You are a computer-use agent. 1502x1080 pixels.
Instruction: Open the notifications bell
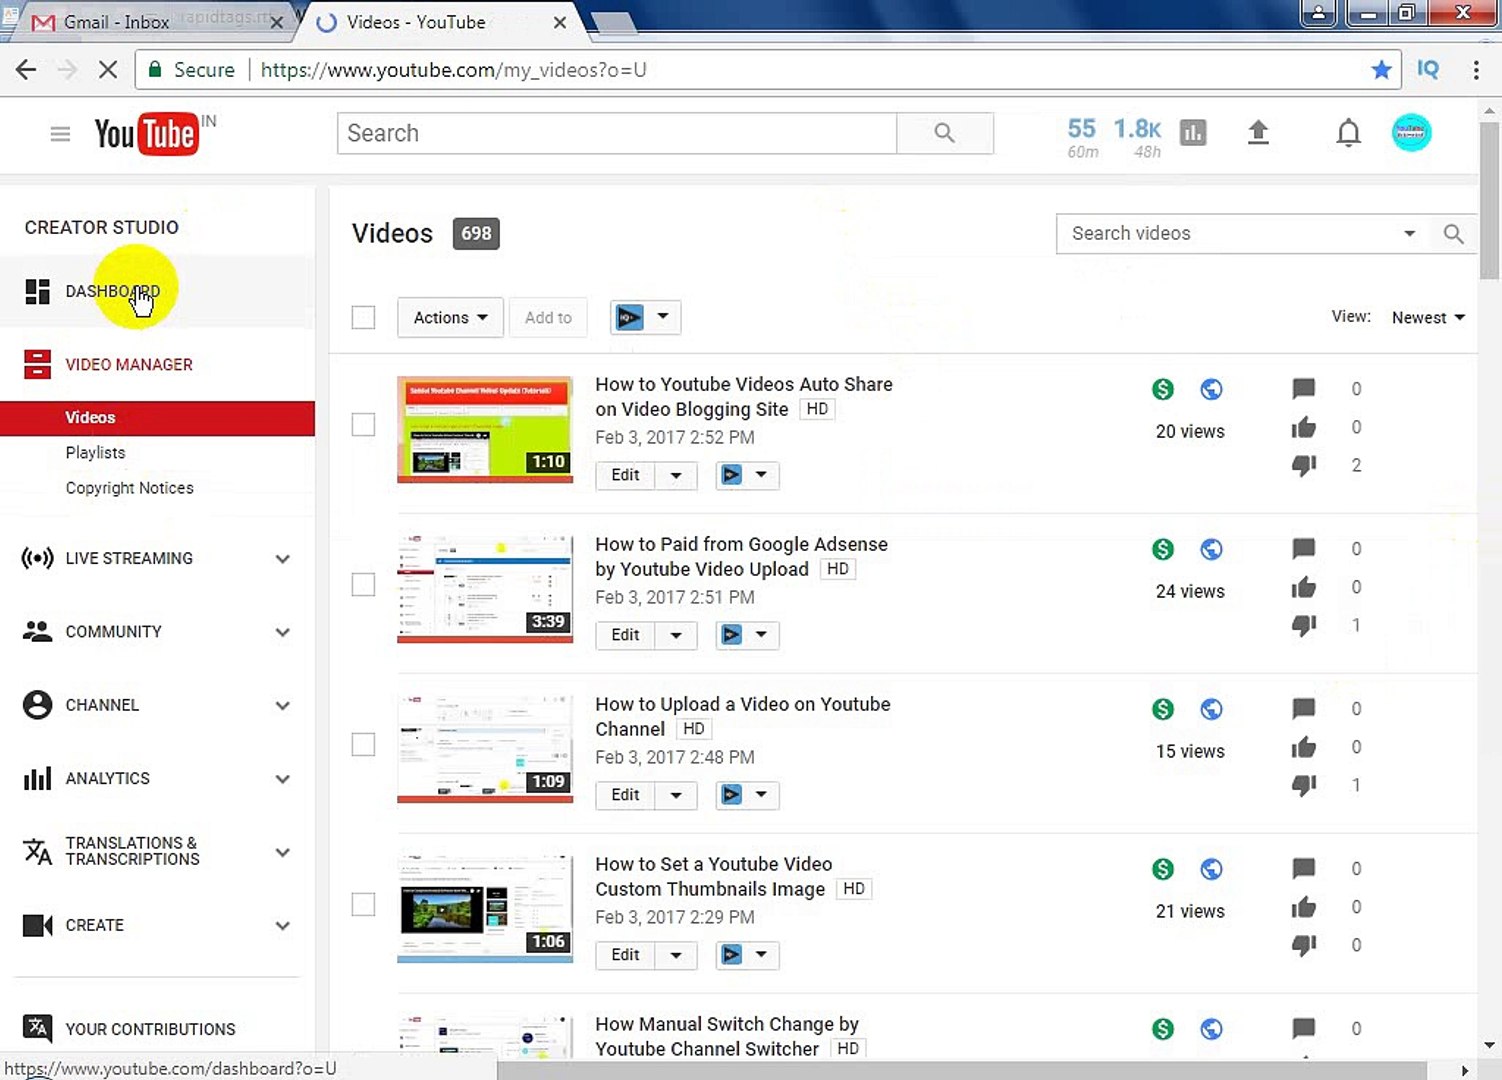click(x=1348, y=132)
